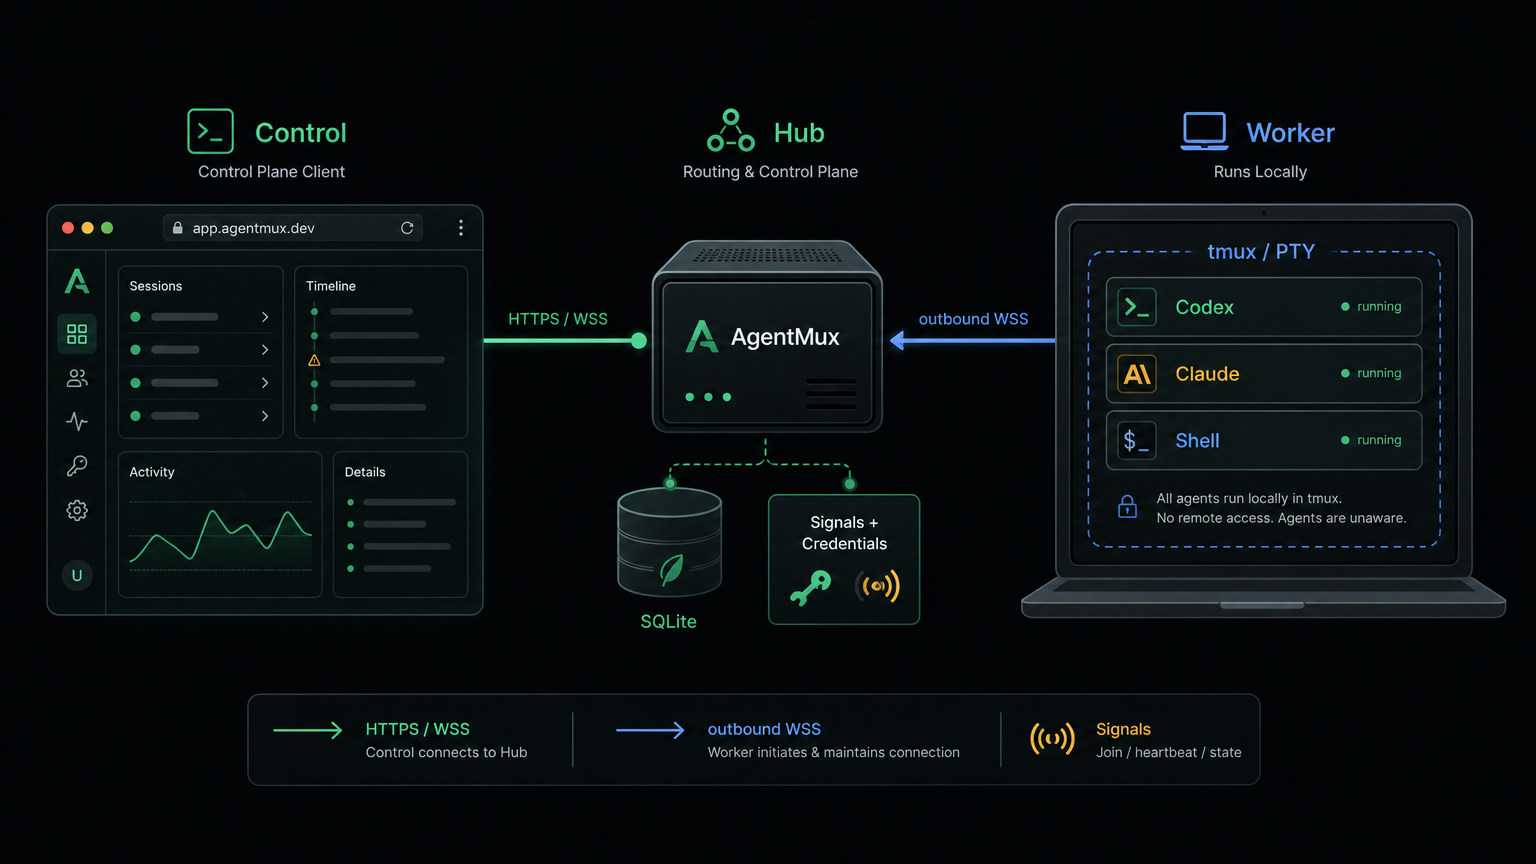Select the Claude running status indicator
Image resolution: width=1536 pixels, height=864 pixels.
1371,373
